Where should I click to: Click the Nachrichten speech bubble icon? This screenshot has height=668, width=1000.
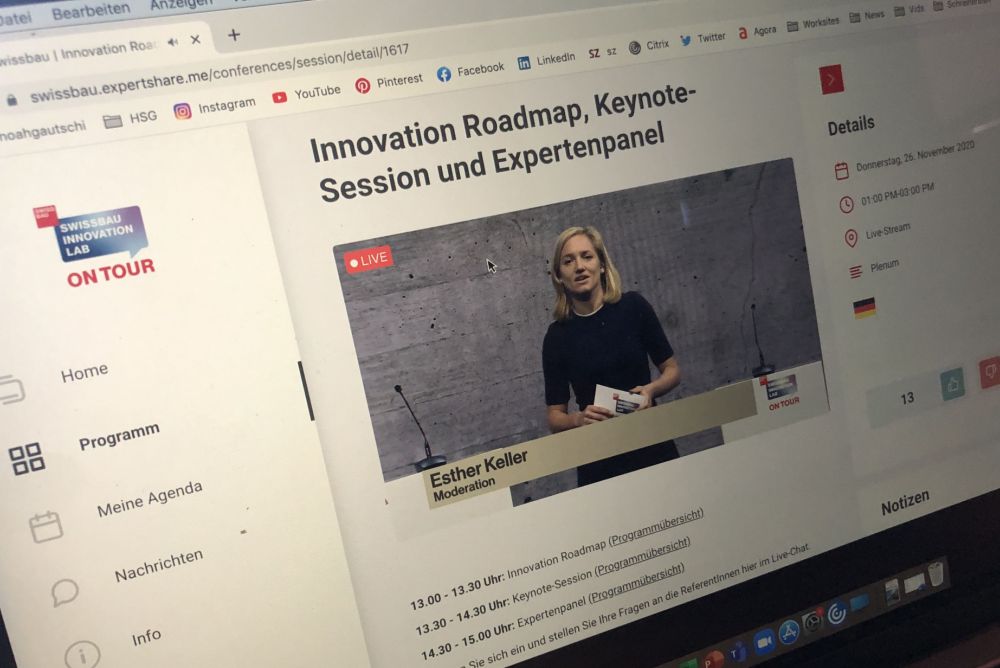click(65, 592)
